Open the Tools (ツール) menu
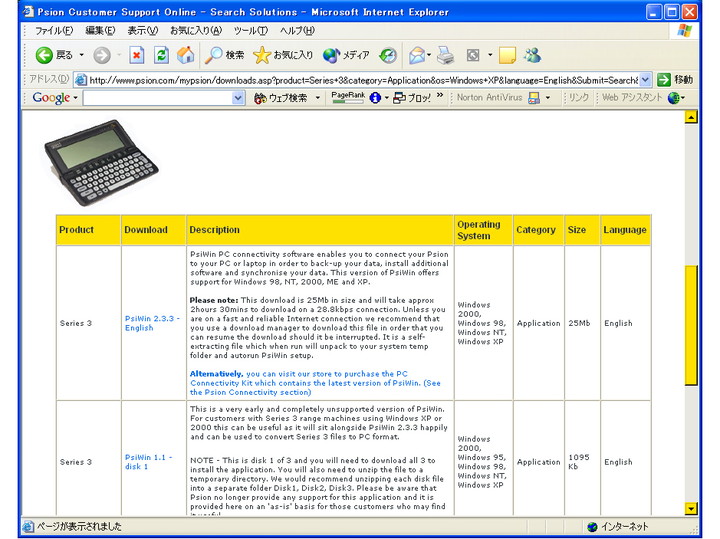 pyautogui.click(x=250, y=31)
